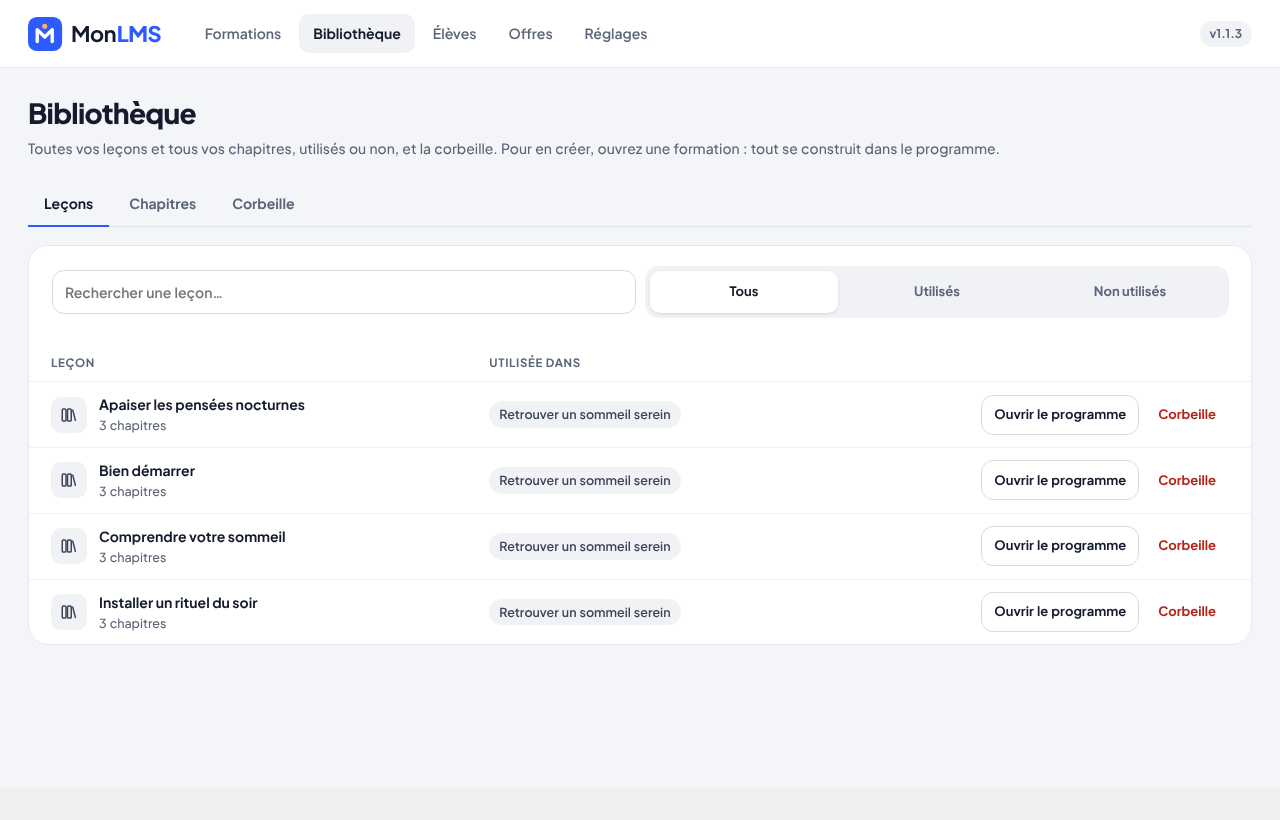The width and height of the screenshot is (1280, 820).
Task: Click the formation tag in the Apaiser les pensées nocturnes row
Action: pyautogui.click(x=585, y=415)
